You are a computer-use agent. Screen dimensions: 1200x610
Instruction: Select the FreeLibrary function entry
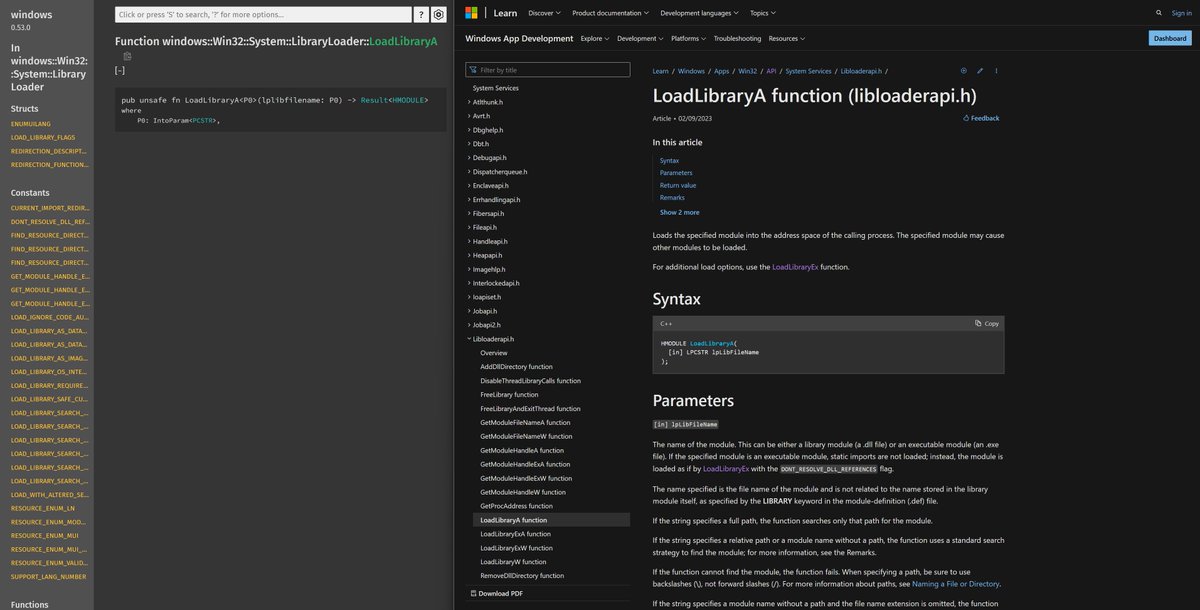coord(509,395)
